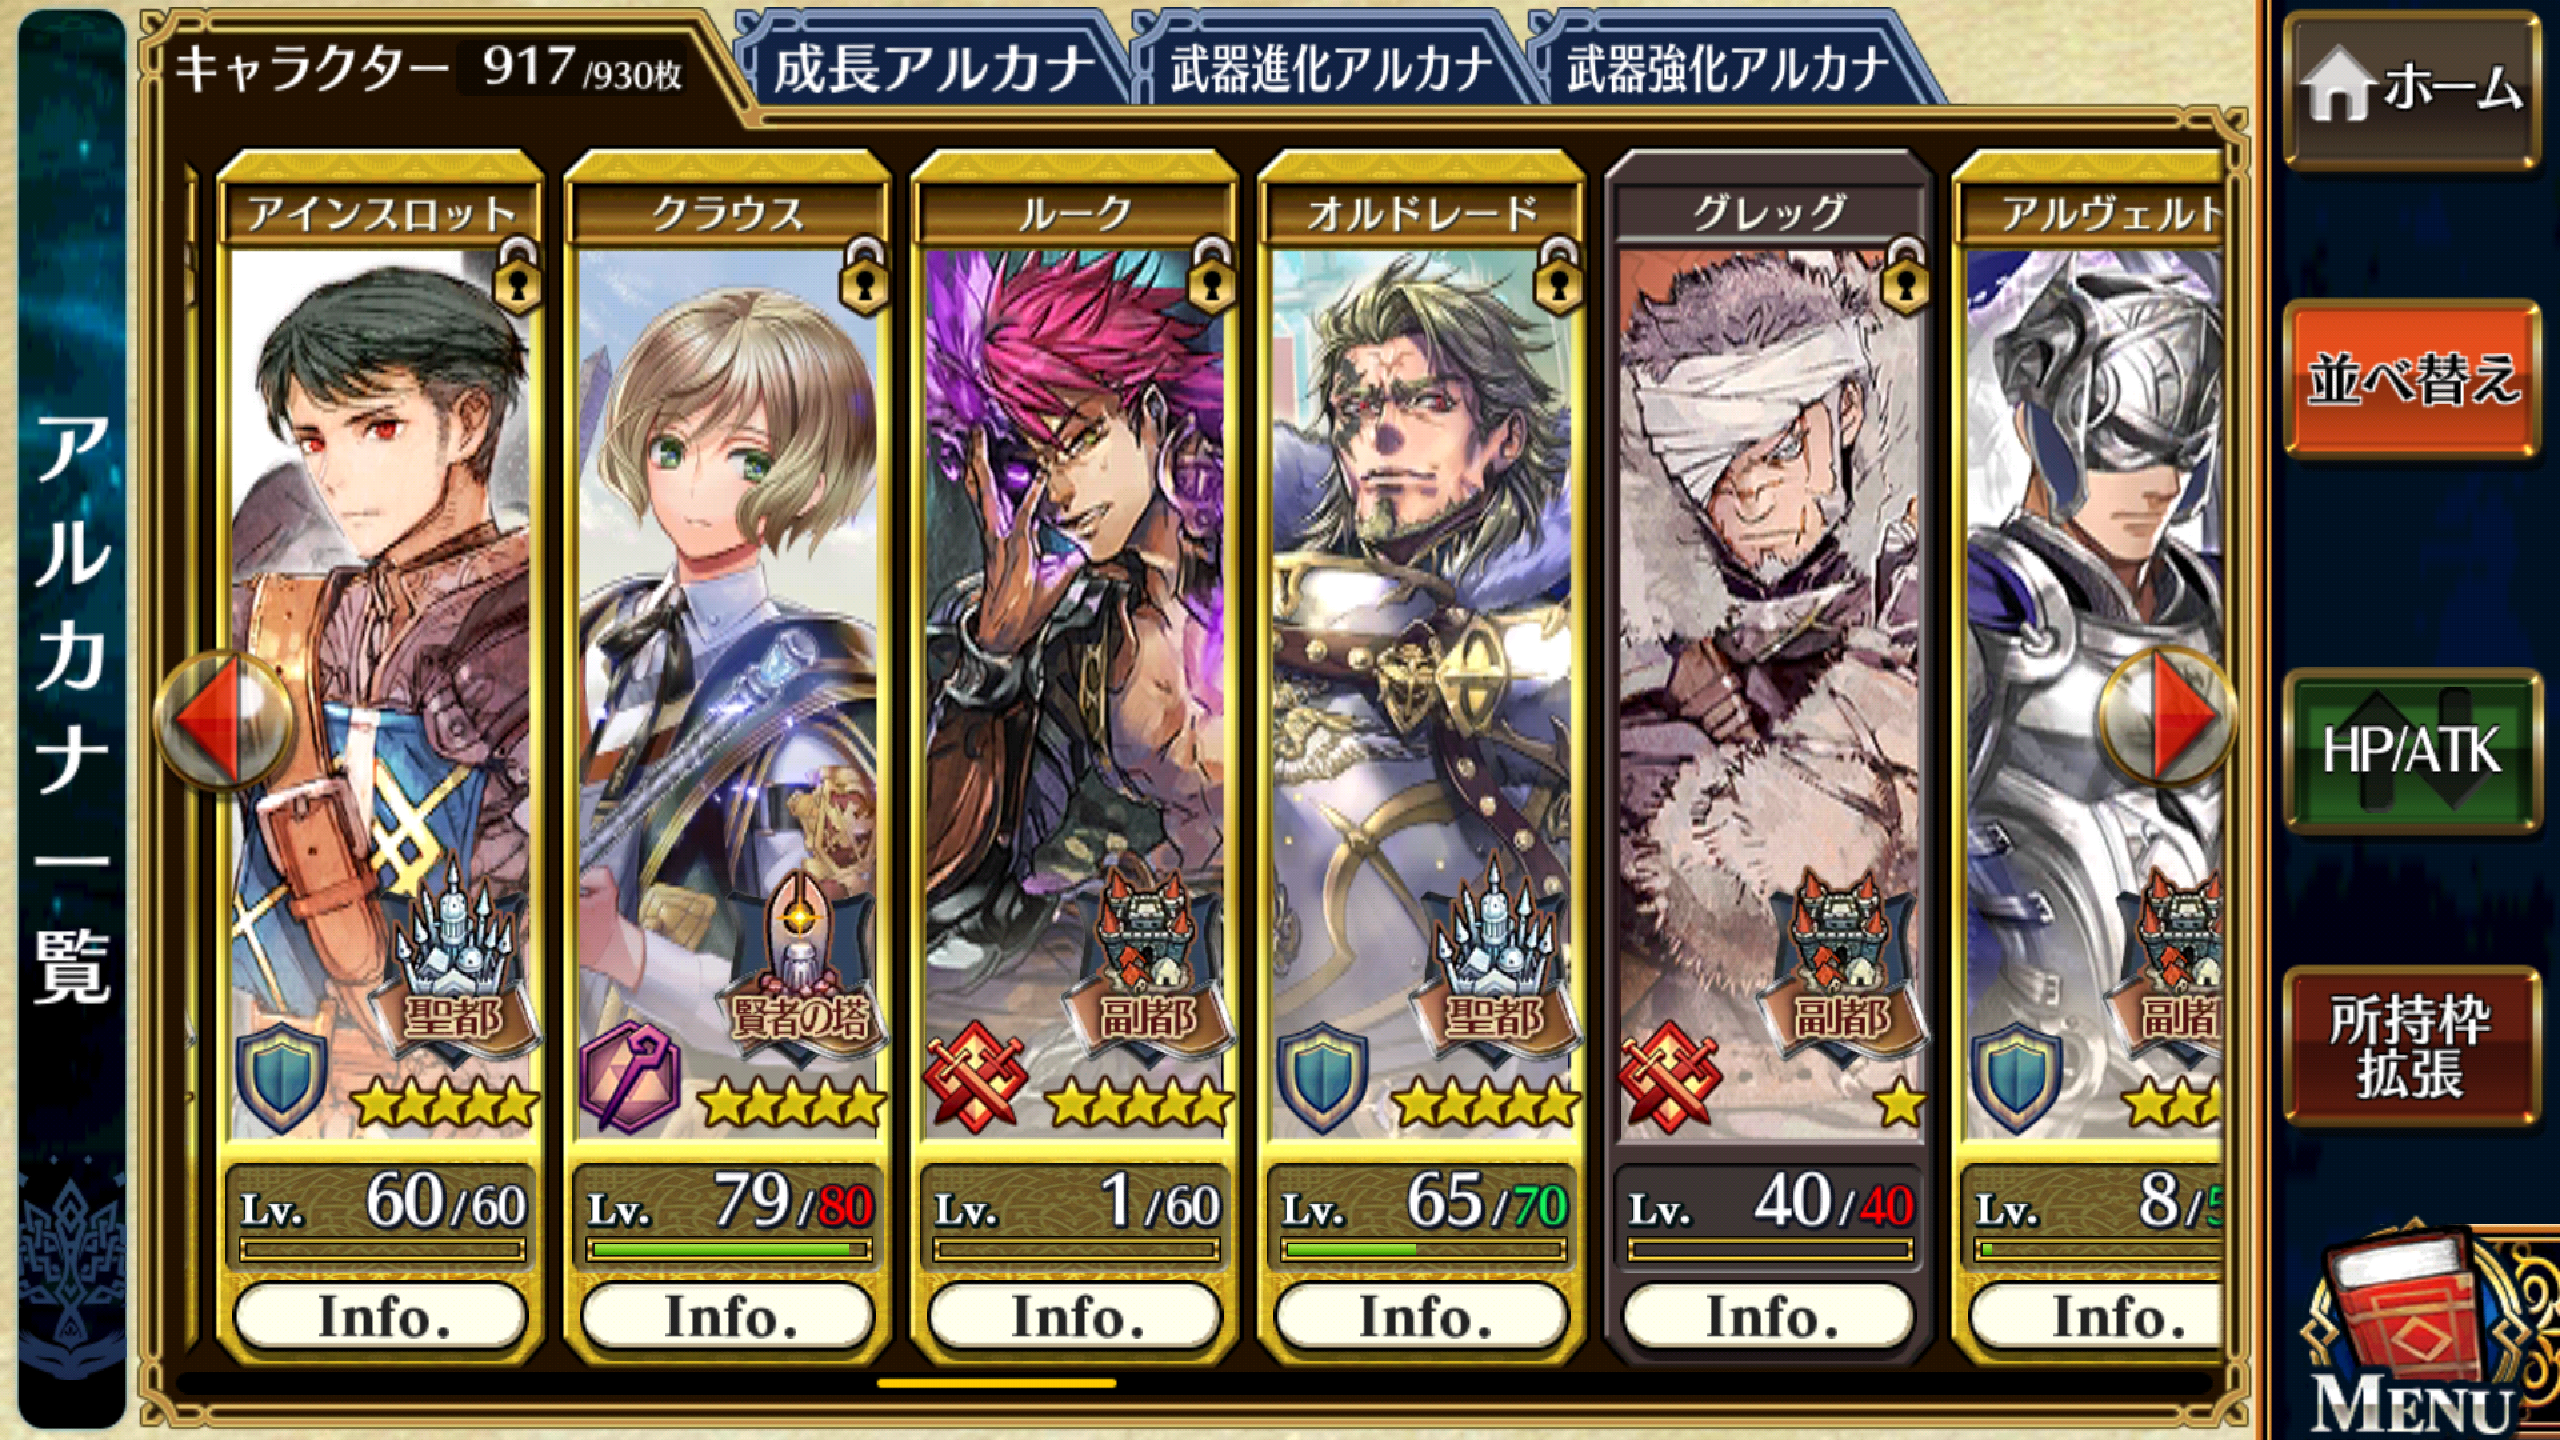Click the red right arrow to page forward

click(2168, 716)
